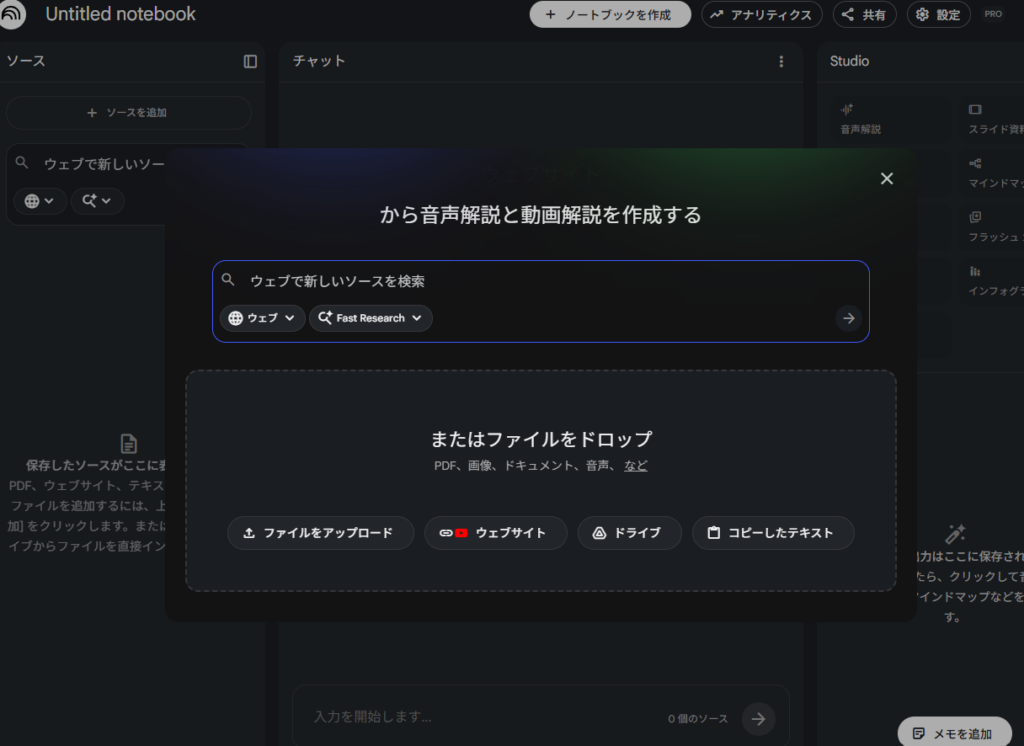This screenshot has width=1024, height=746.
Task: Expand the Fast Research mode dropdown
Action: coord(370,318)
